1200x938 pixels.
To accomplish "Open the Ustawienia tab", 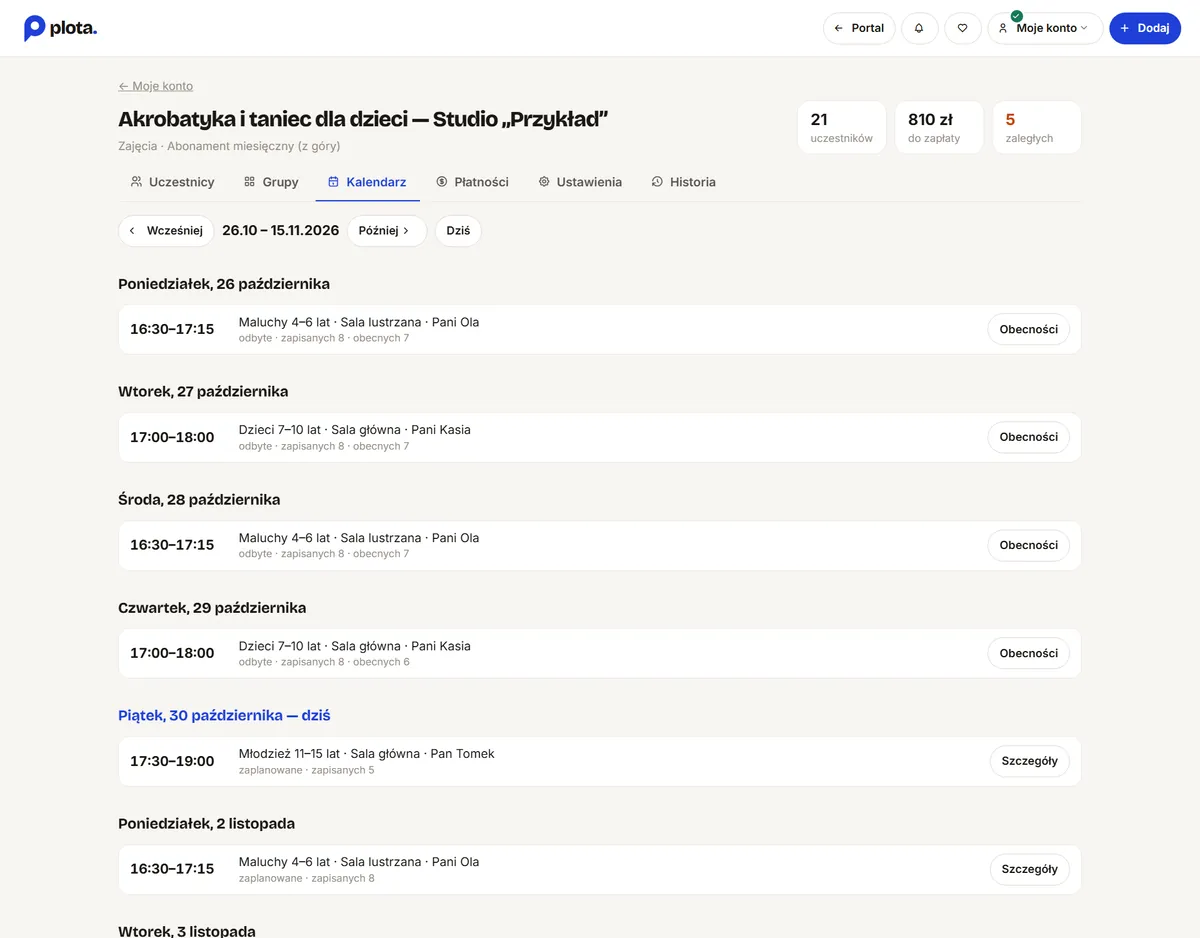I will pos(580,182).
